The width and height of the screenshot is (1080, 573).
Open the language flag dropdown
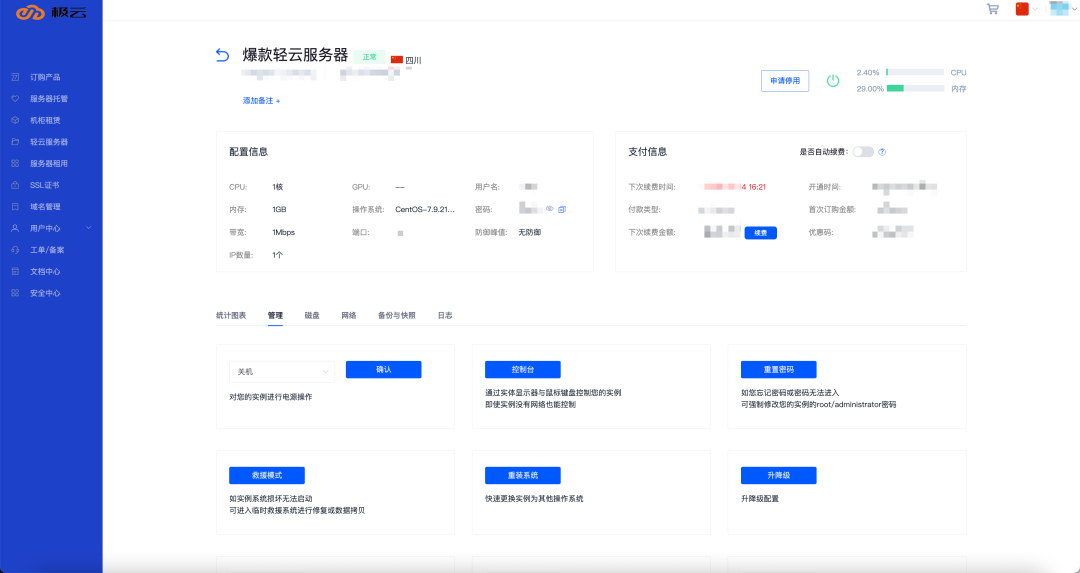(1026, 9)
